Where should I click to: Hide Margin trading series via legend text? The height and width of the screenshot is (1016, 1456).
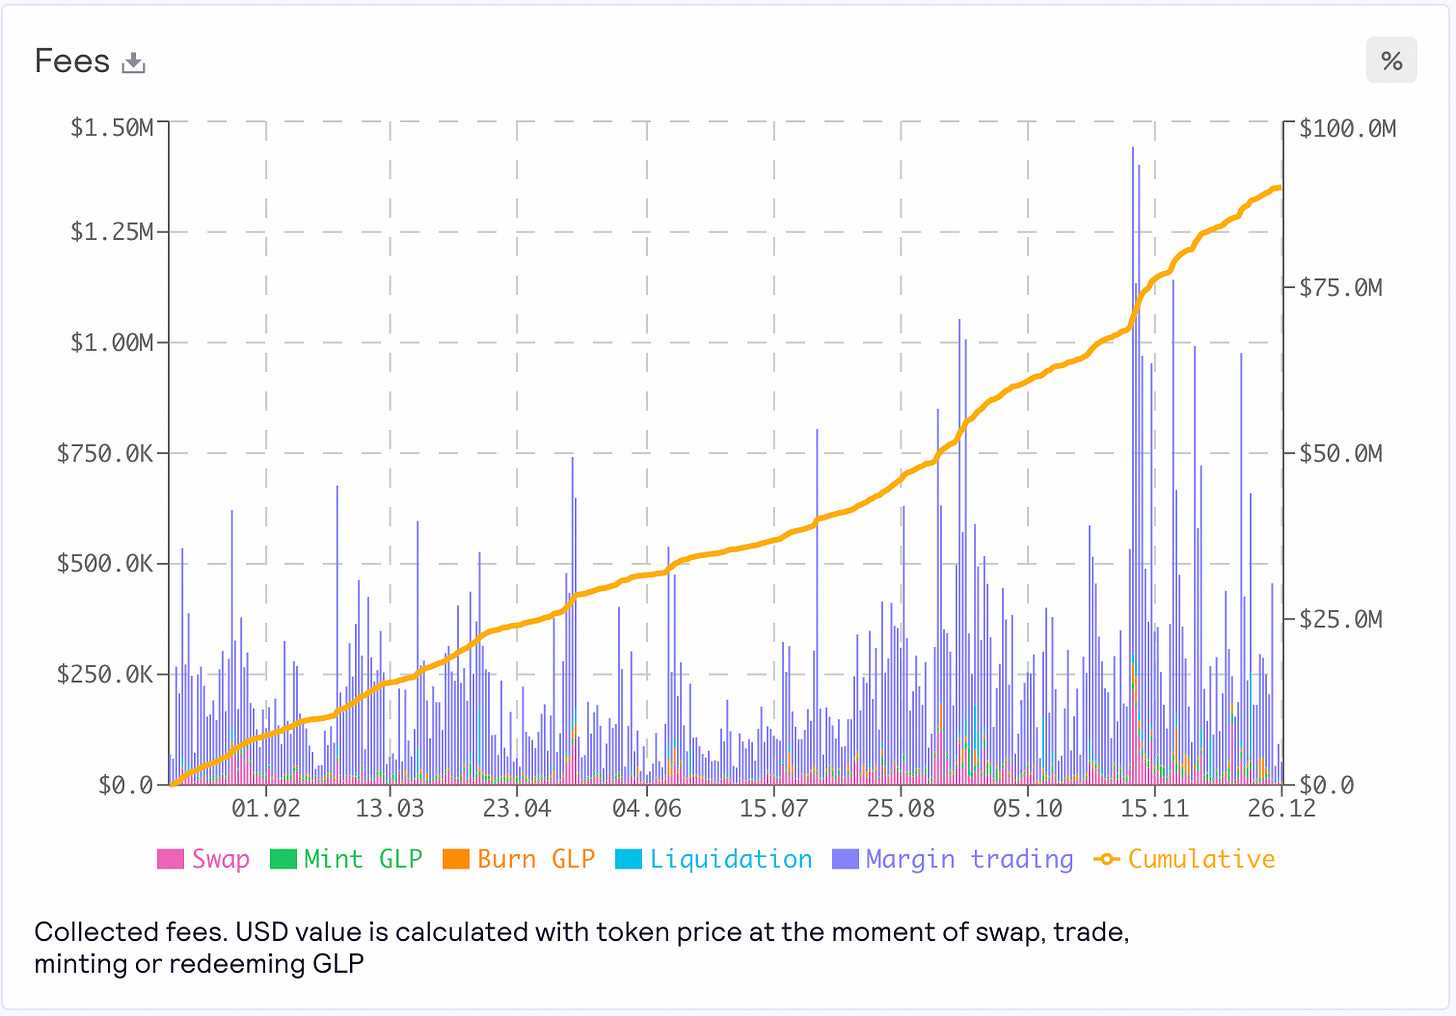click(x=969, y=859)
